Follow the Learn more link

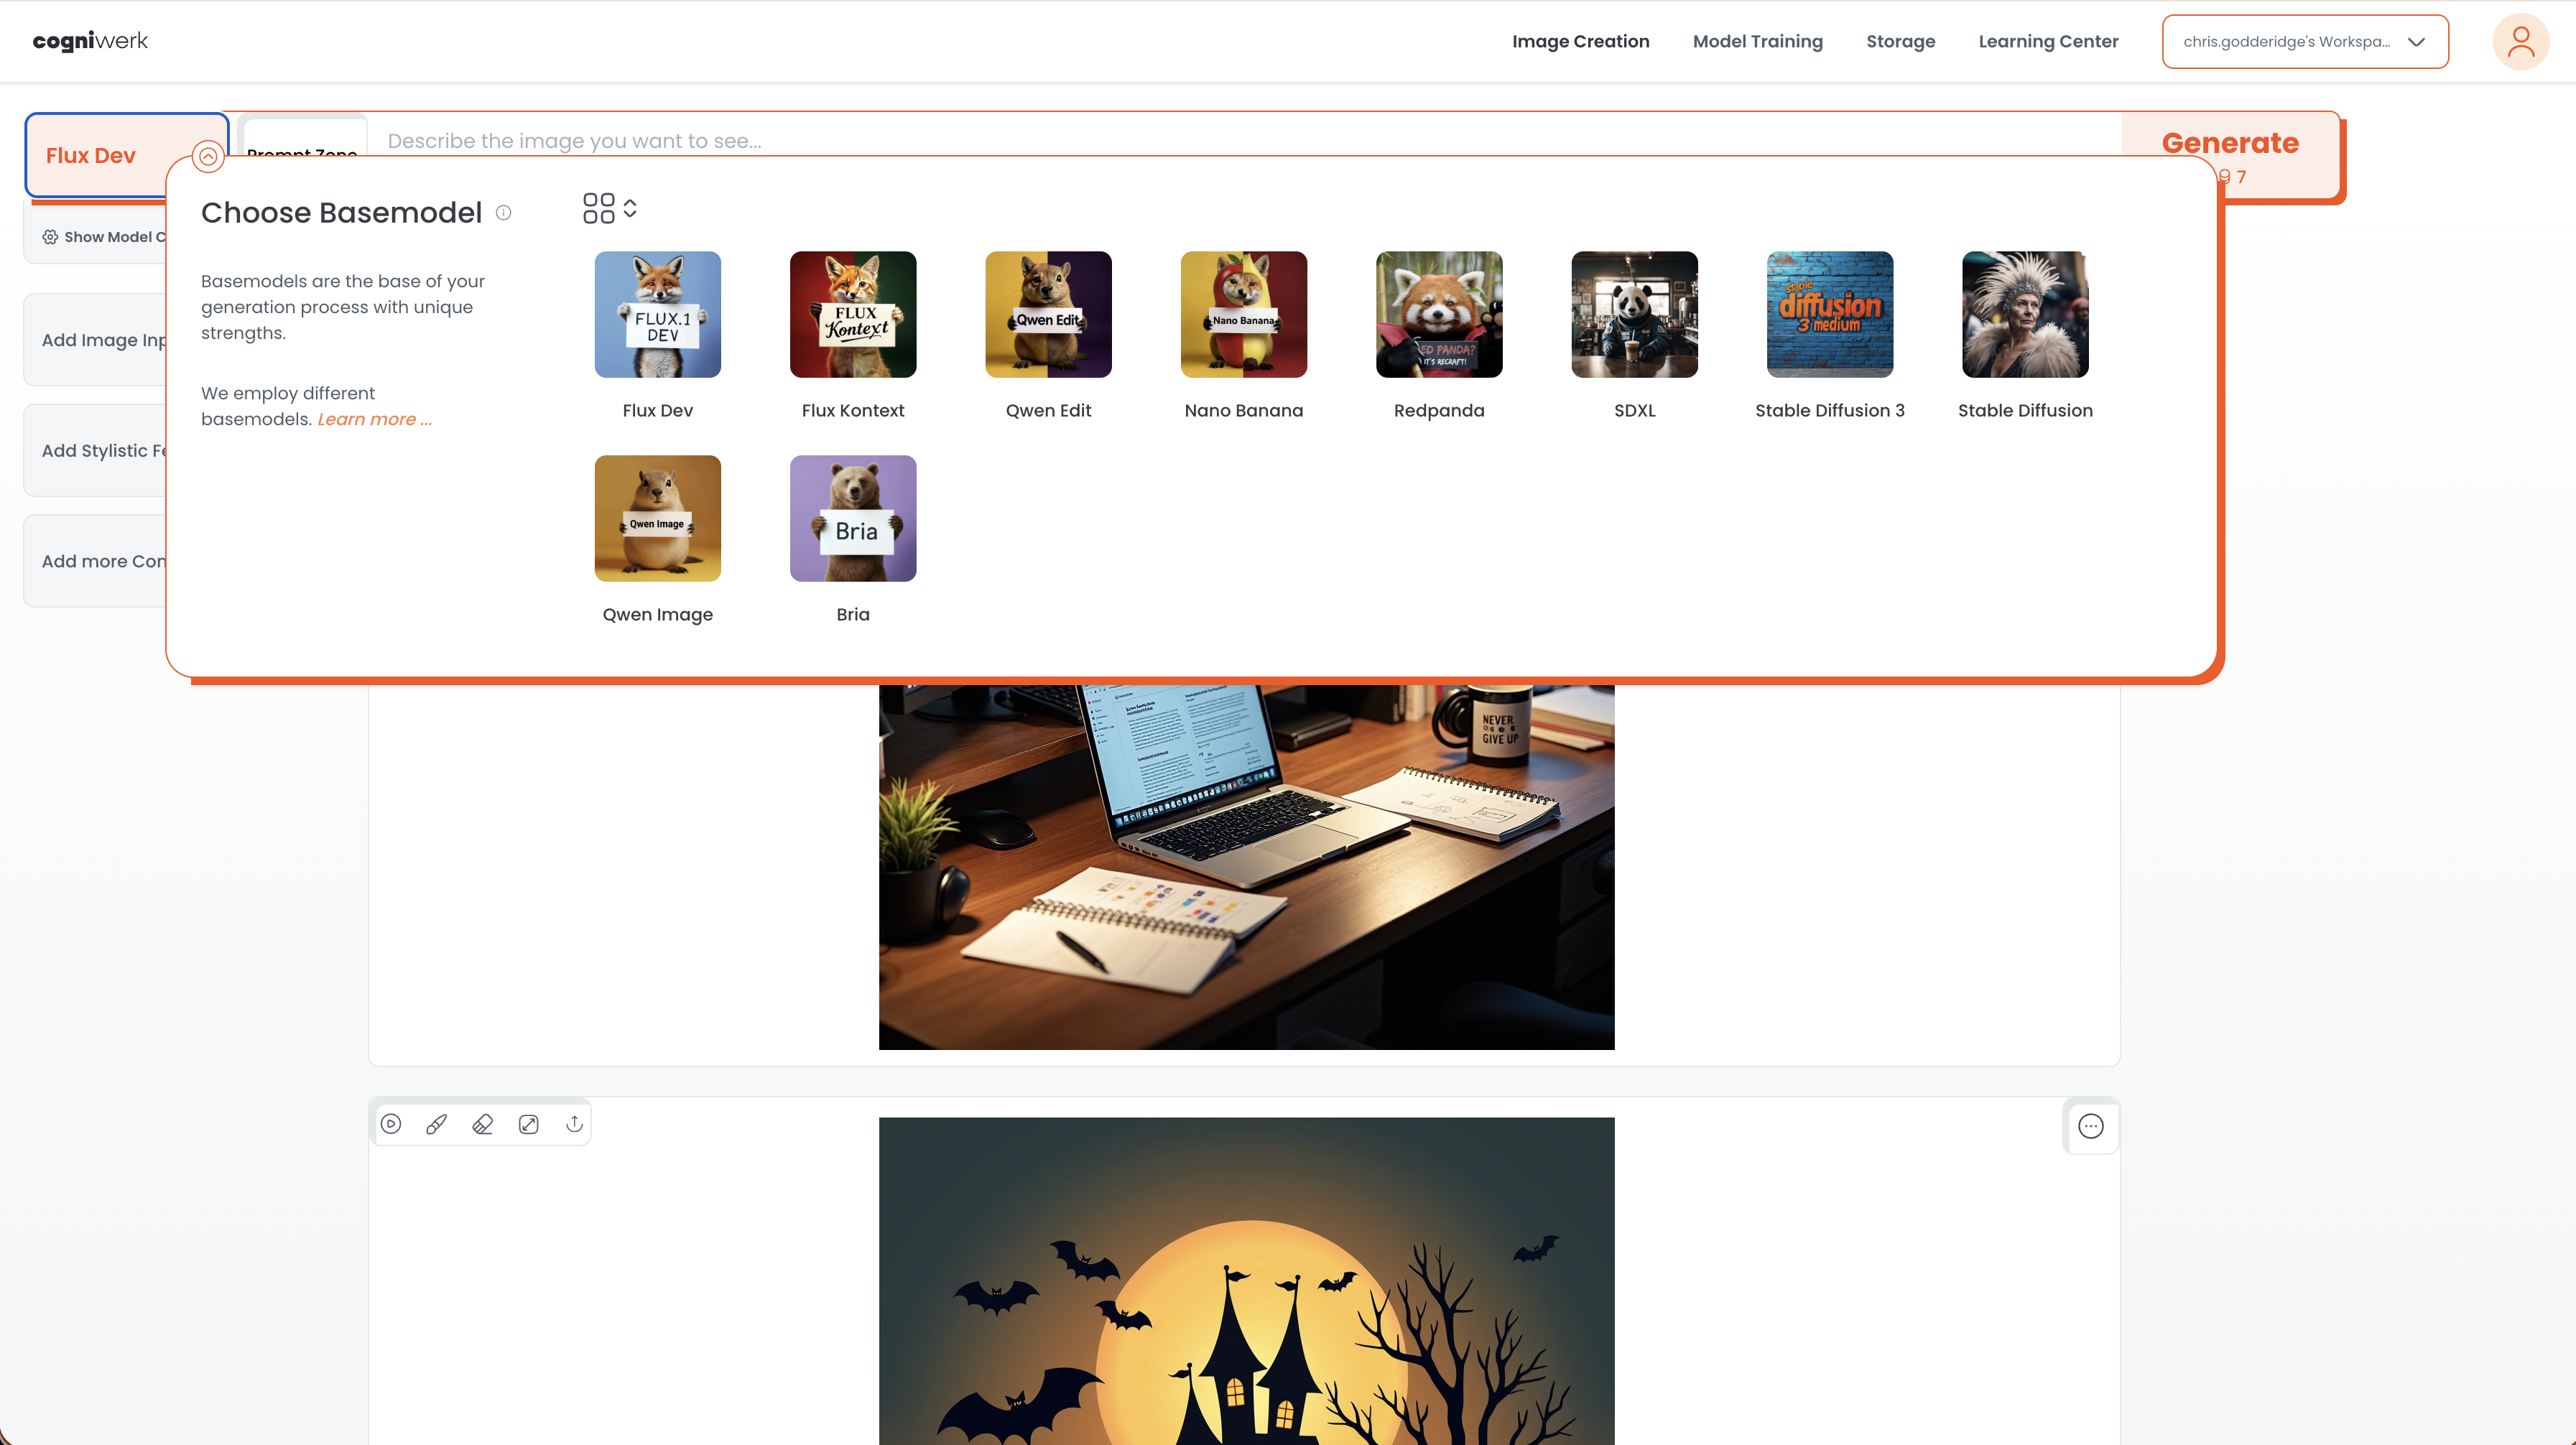(374, 419)
